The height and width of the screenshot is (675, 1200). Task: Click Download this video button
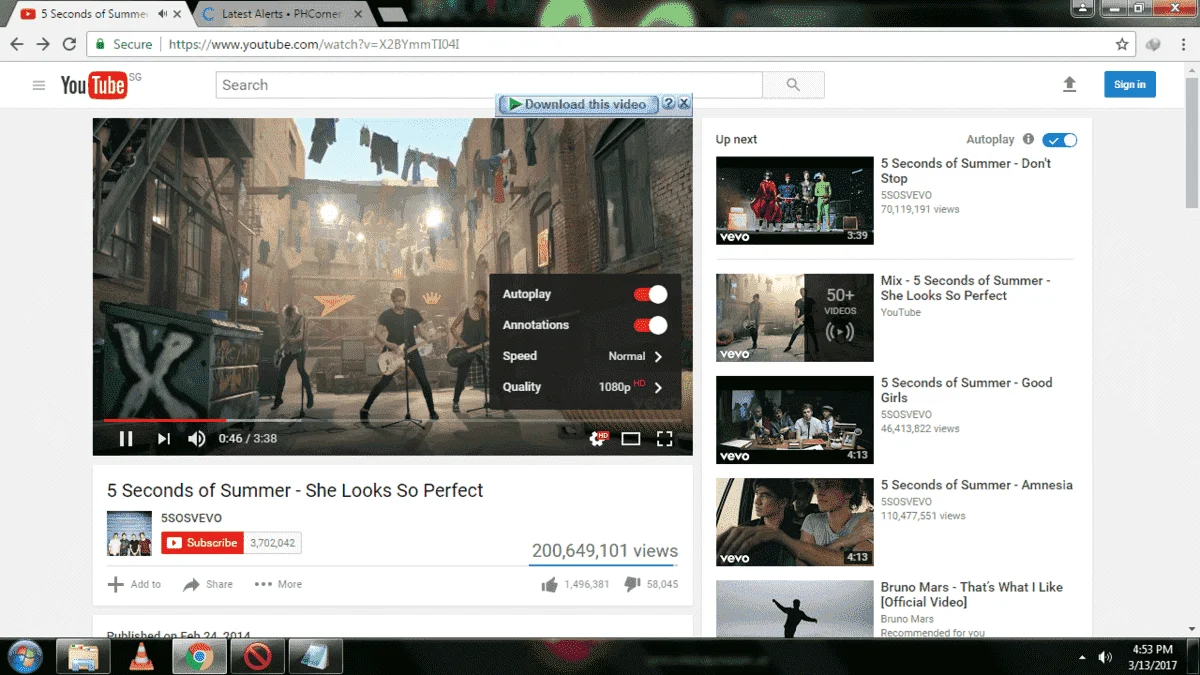click(x=578, y=104)
